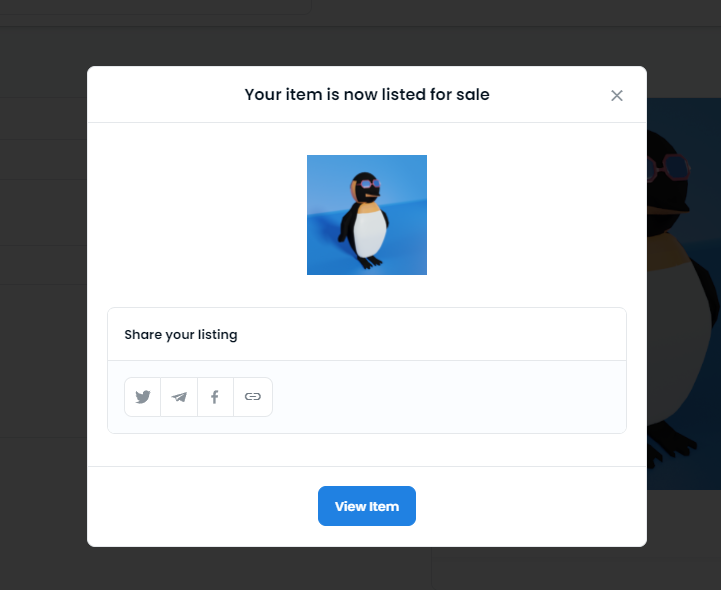Share the listing on Facebook
Viewport: 721px width, 590px height.
[215, 397]
